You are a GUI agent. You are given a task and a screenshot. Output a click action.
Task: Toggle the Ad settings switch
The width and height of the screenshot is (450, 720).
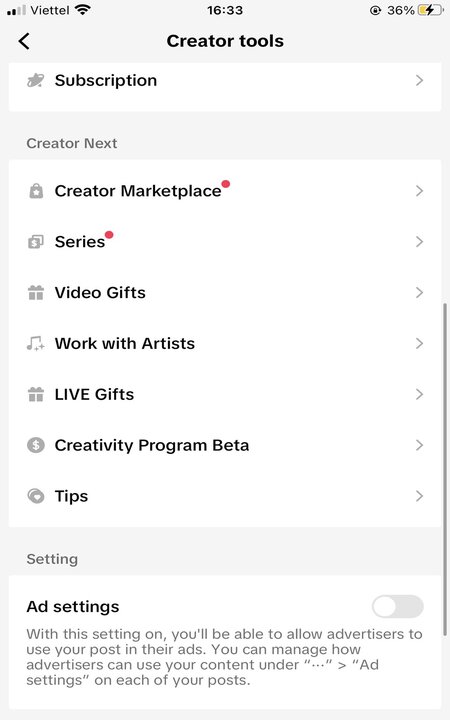398,607
